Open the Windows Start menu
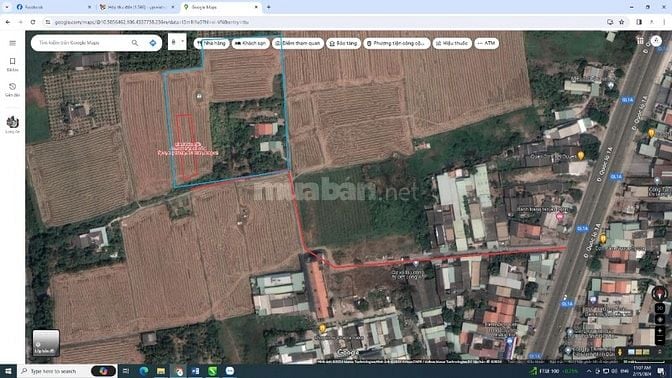The width and height of the screenshot is (672, 378). tap(8, 371)
